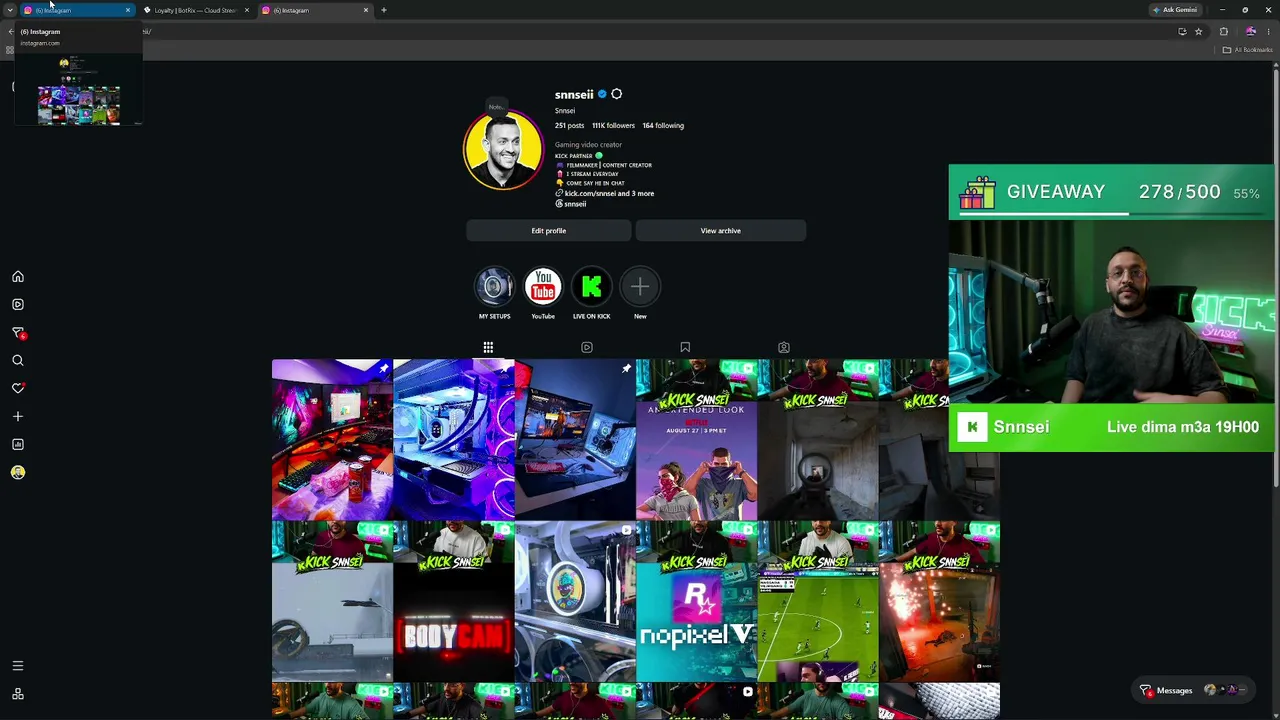Open the nopixel V post thumbnail
1280x720 pixels.
point(696,601)
